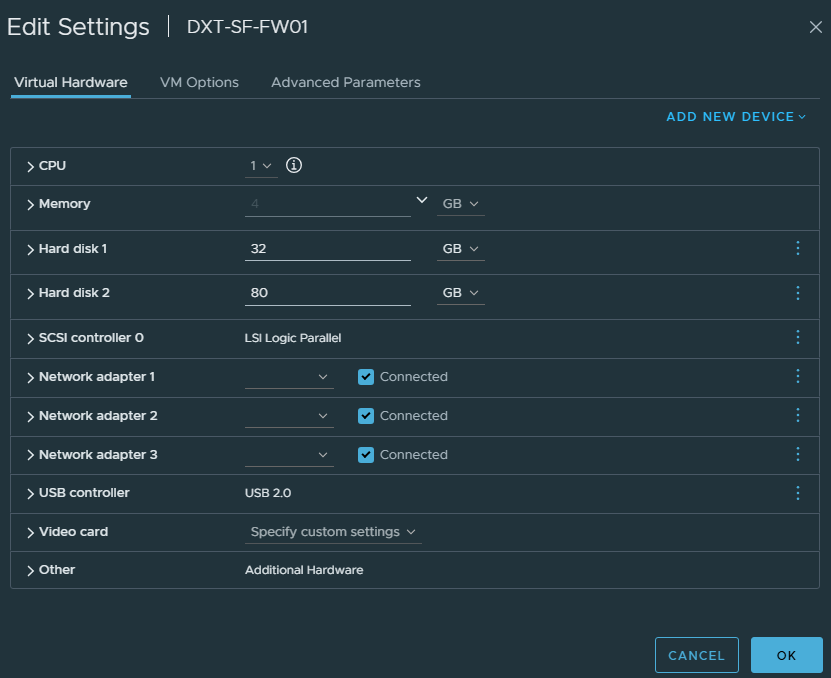Viewport: 831px width, 678px height.
Task: Toggle Connected checkbox for Network adapter 2
Action: coord(366,416)
